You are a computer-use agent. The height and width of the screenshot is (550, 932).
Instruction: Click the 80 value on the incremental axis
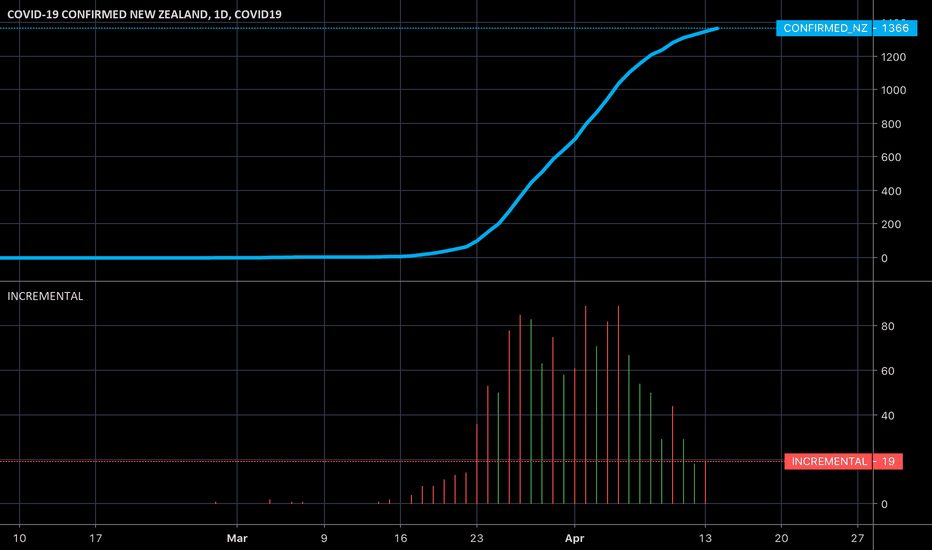pos(887,326)
